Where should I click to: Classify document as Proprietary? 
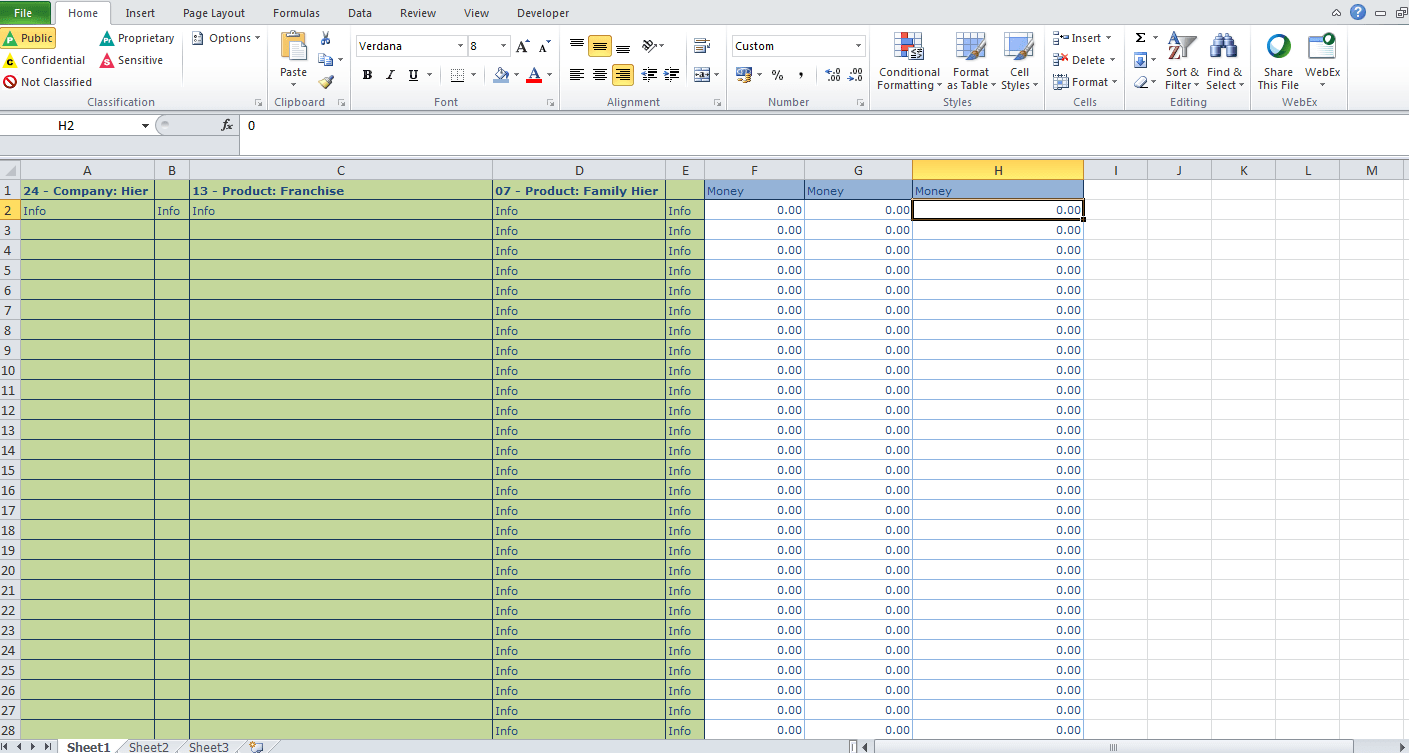[x=137, y=38]
